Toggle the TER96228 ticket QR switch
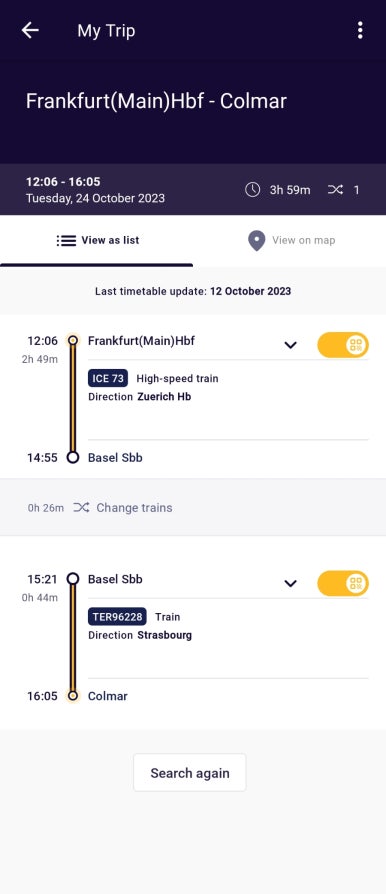The image size is (386, 894). [343, 583]
